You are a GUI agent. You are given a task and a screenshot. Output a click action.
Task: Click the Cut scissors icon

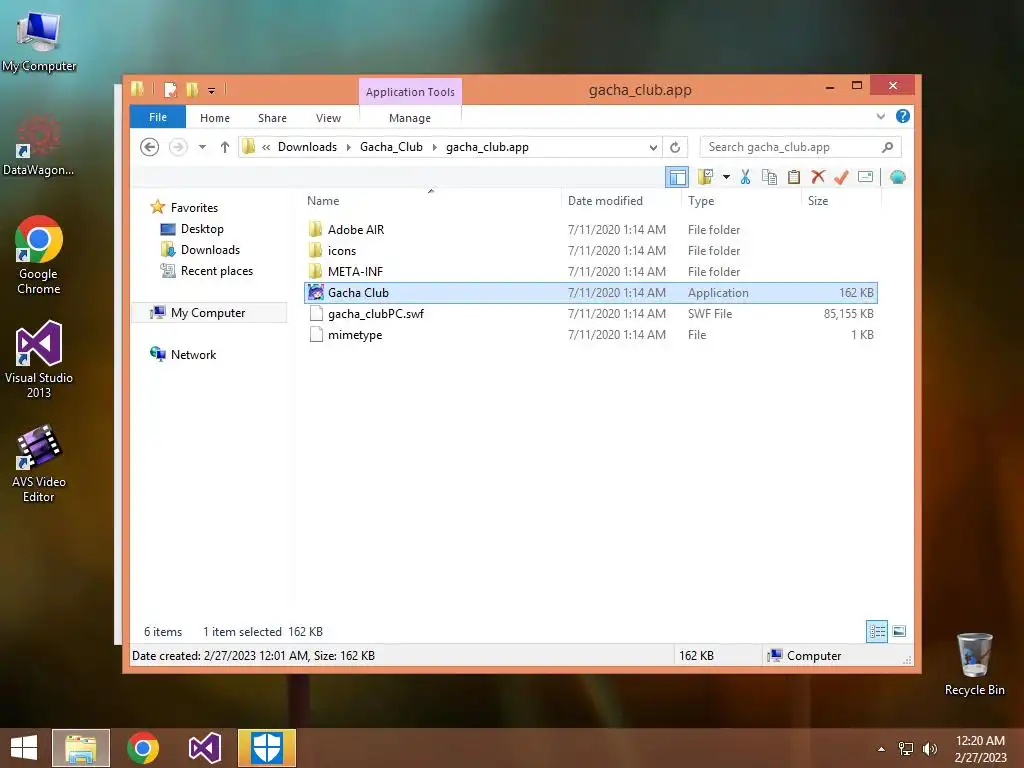point(745,177)
